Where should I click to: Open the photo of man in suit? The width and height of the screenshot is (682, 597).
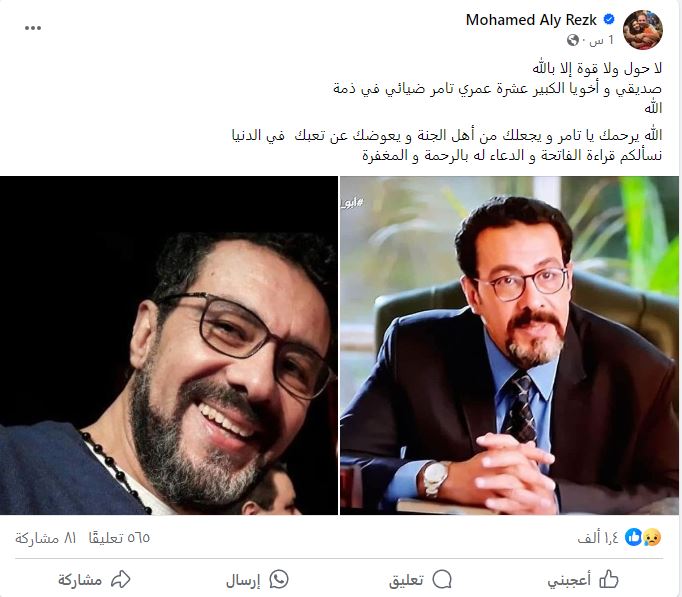pyautogui.click(x=509, y=345)
